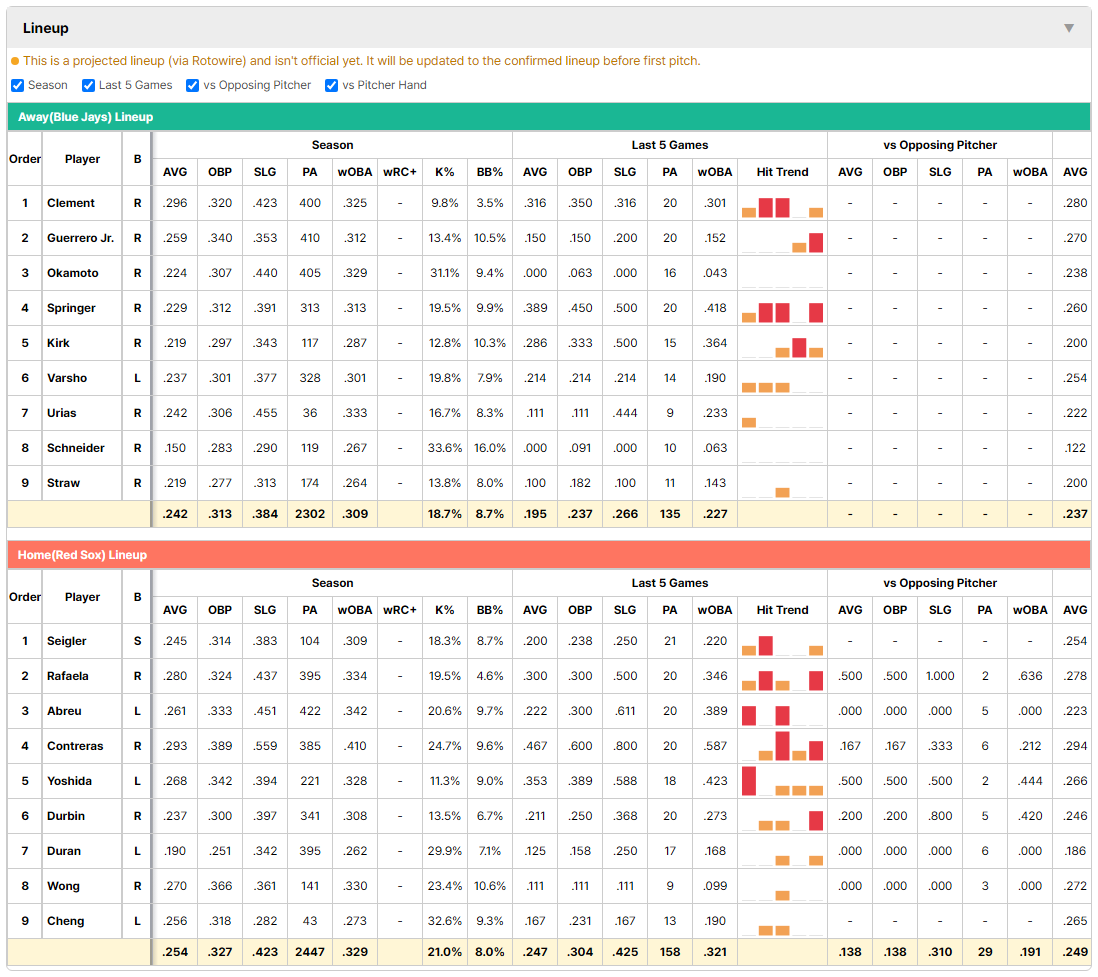Click the Lineup panel title
Image resolution: width=1098 pixels, height=977 pixels.
pyautogui.click(x=46, y=28)
